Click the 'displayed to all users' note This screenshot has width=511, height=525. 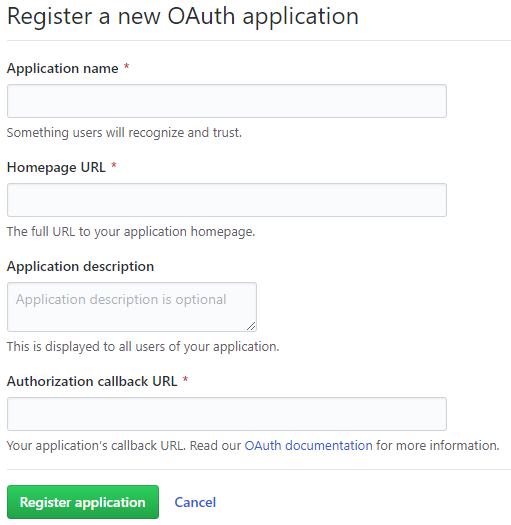pyautogui.click(x=143, y=347)
